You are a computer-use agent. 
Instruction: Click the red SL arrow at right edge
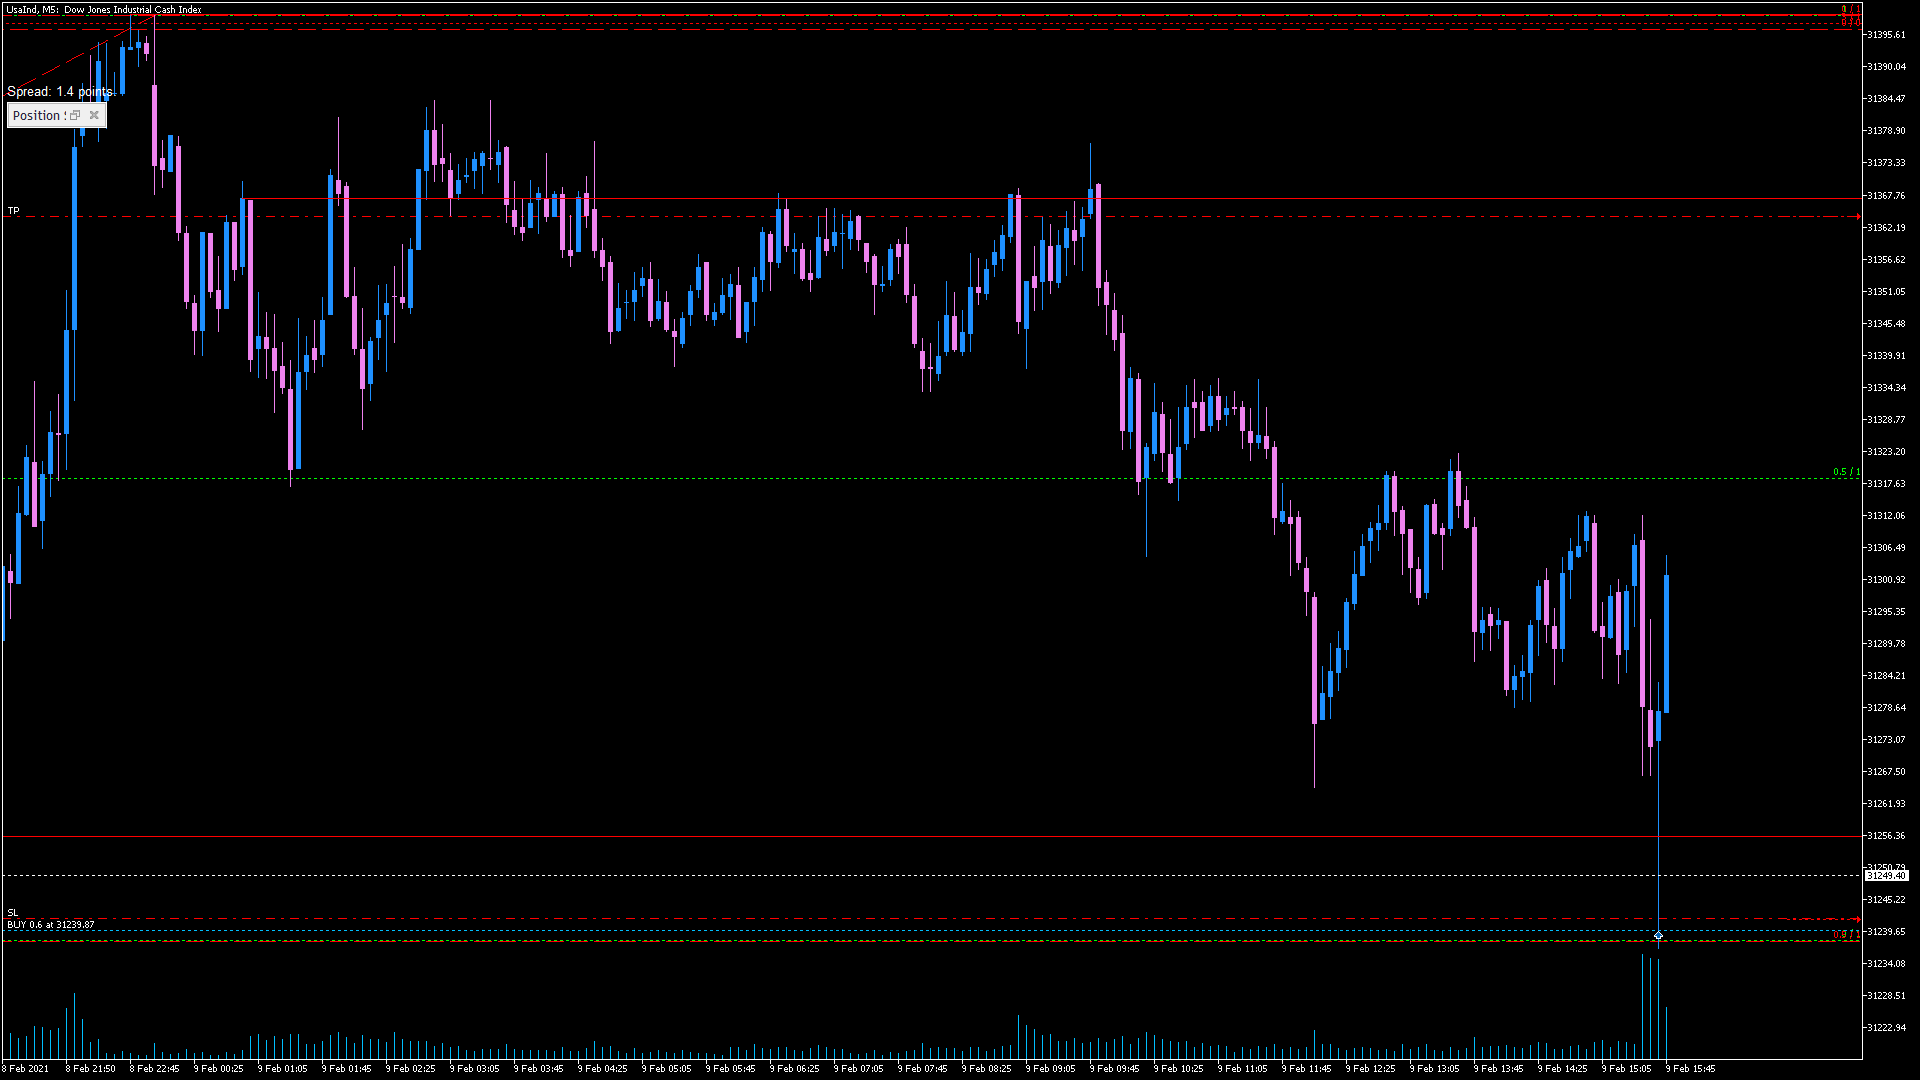tap(1858, 919)
